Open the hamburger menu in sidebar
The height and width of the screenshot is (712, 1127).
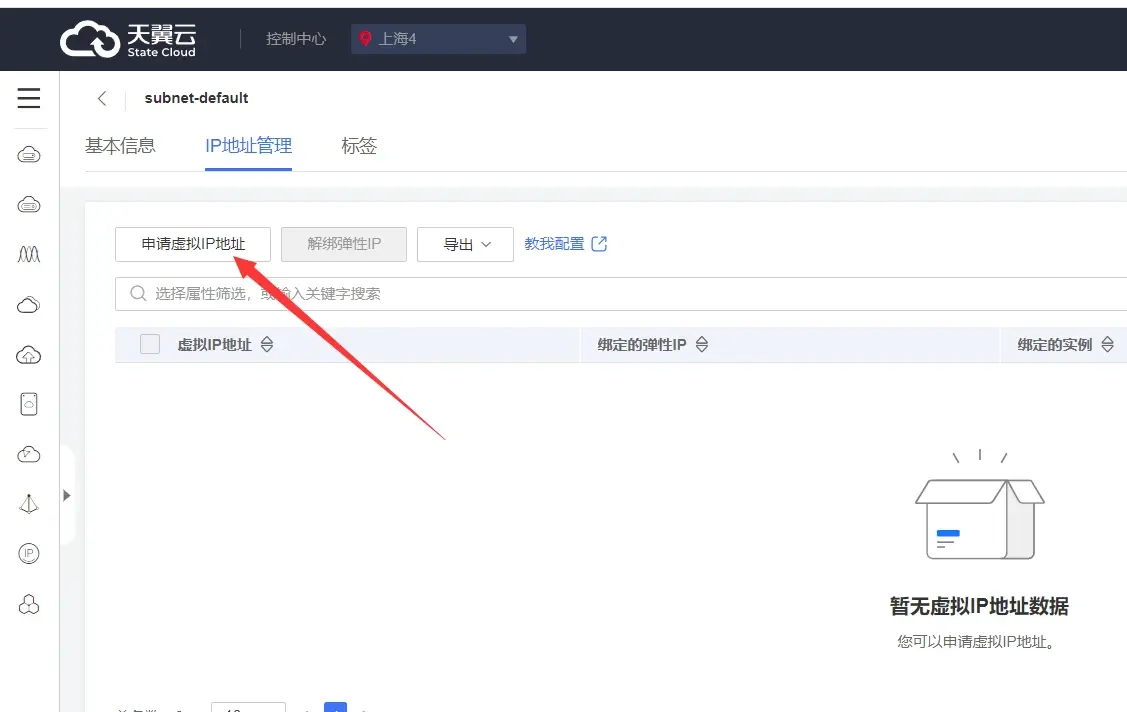pos(29,98)
